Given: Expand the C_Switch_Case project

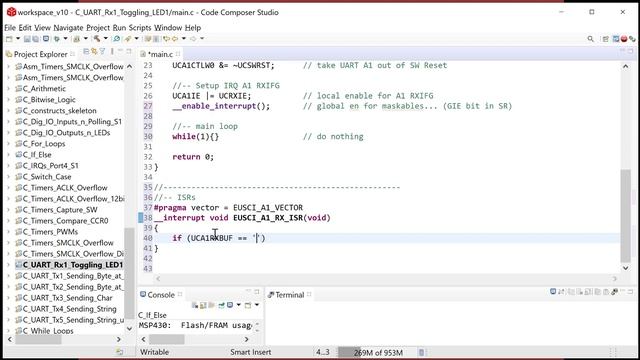Looking at the screenshot, I should pyautogui.click(x=9, y=177).
